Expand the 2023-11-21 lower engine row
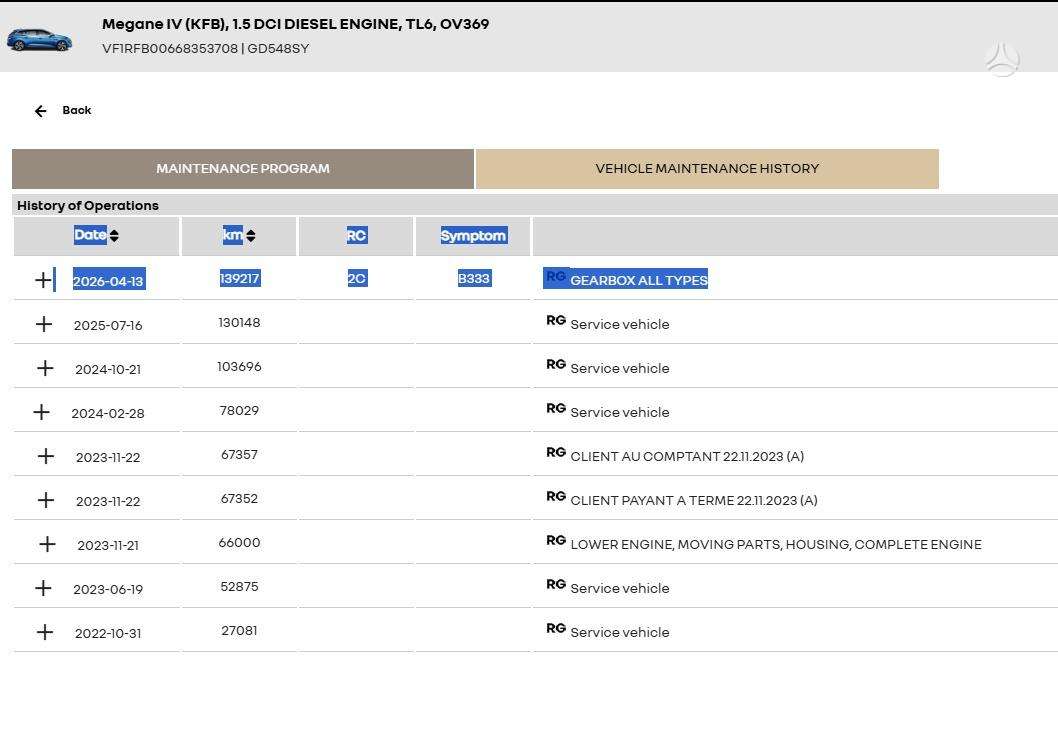This screenshot has height=740, width=1058. tap(47, 544)
